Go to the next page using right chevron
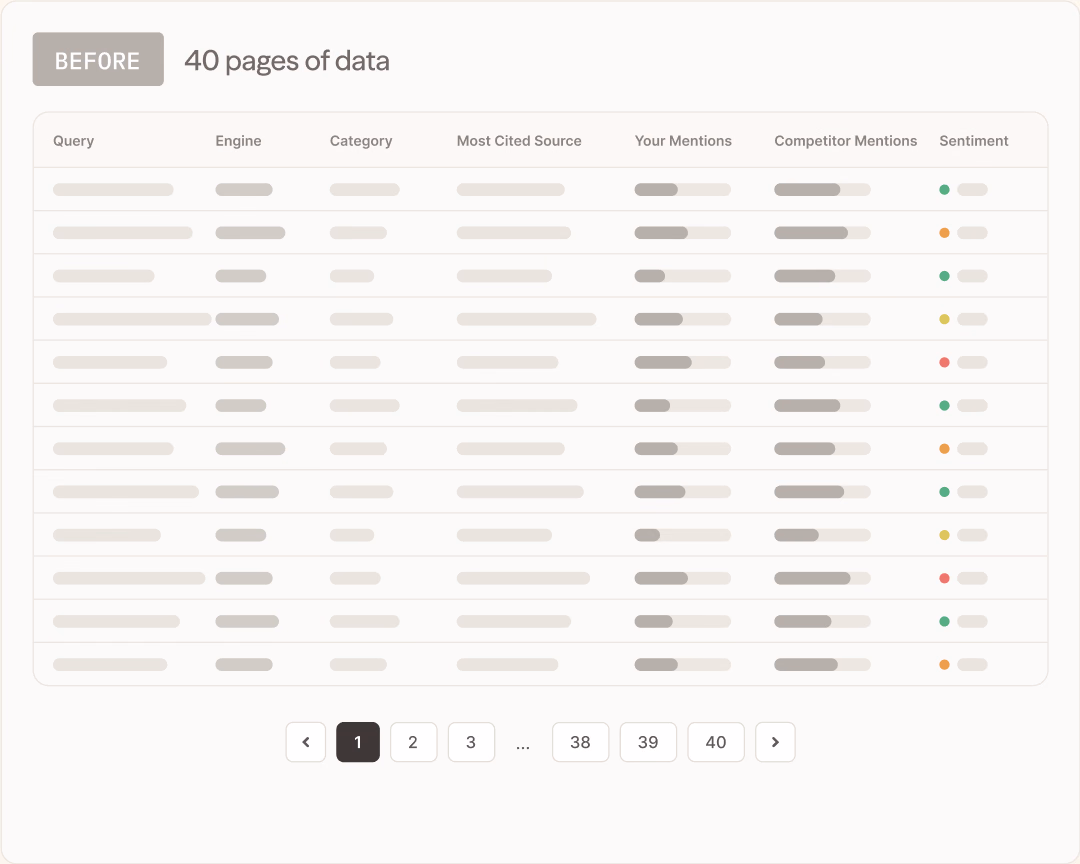1080x864 pixels. [775, 742]
